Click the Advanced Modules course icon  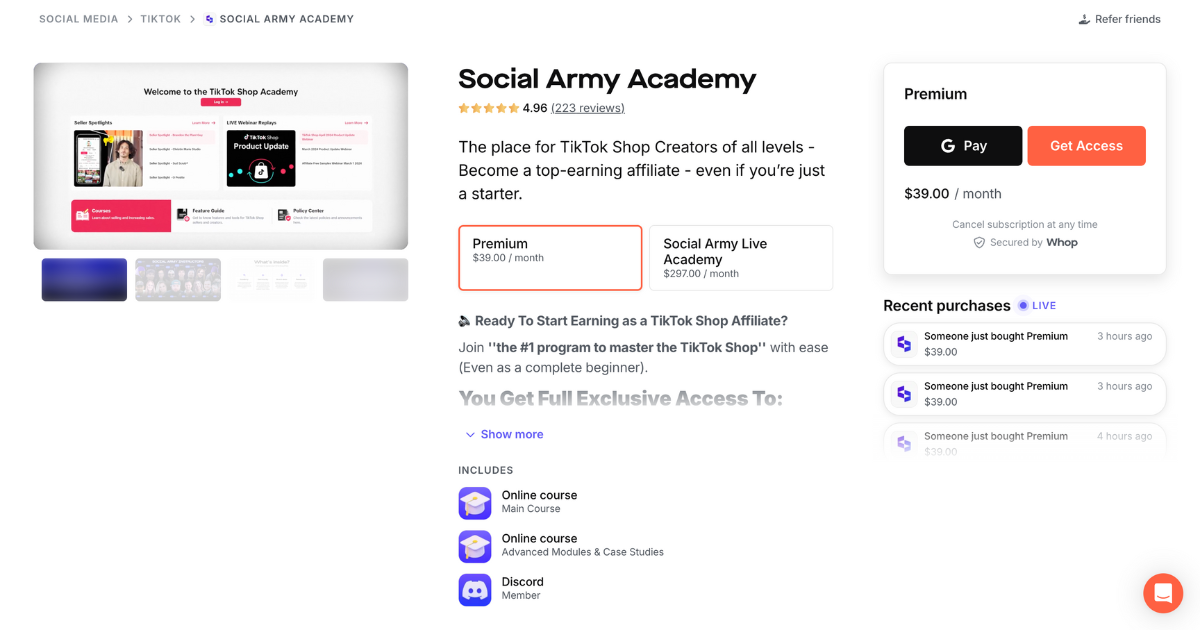474,546
